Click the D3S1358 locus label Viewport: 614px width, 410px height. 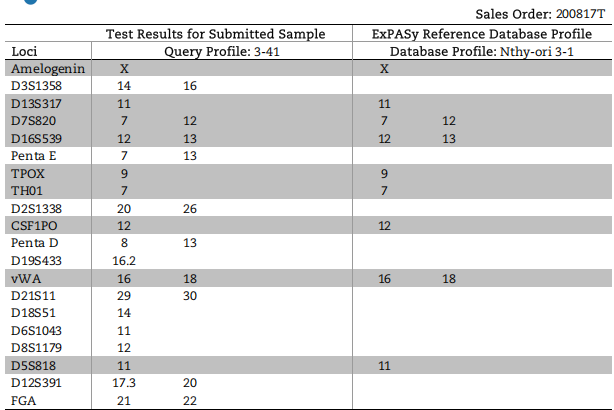click(x=36, y=86)
